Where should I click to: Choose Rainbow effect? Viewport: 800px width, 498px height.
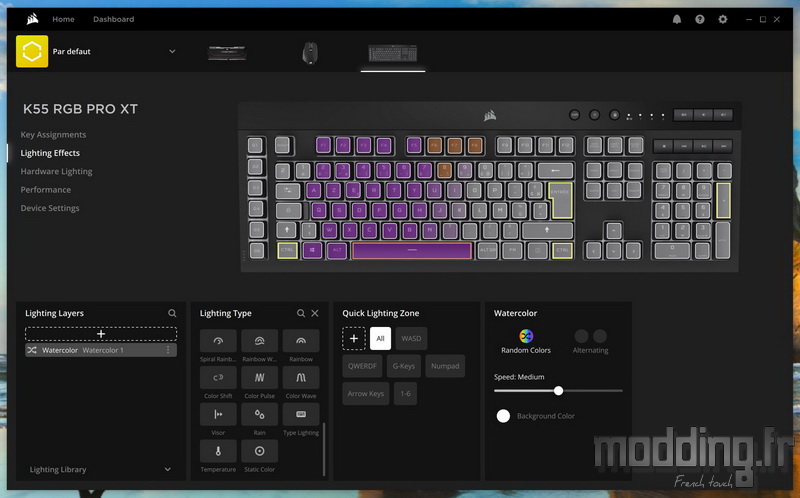pyautogui.click(x=301, y=341)
